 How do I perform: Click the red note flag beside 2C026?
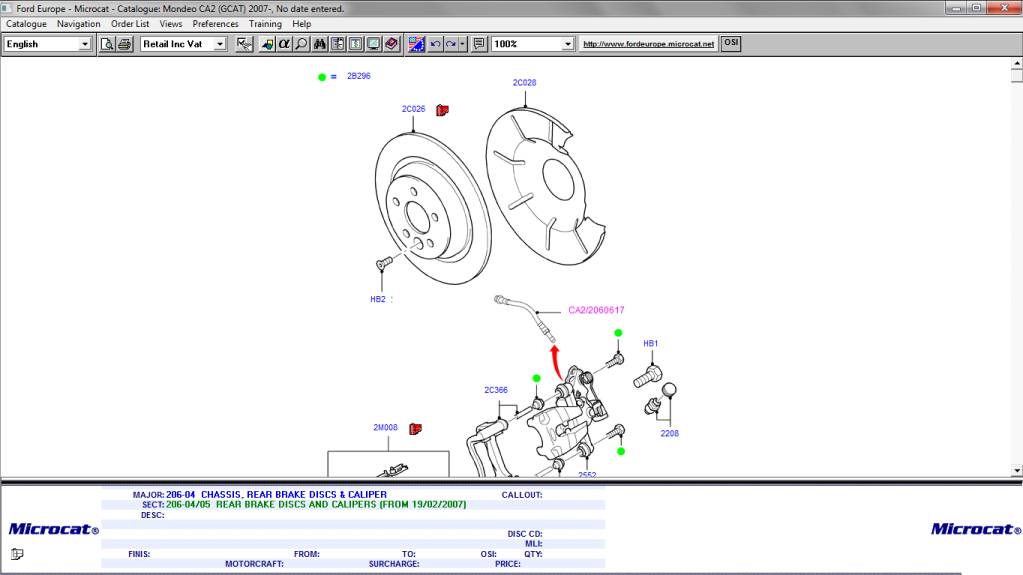click(442, 110)
